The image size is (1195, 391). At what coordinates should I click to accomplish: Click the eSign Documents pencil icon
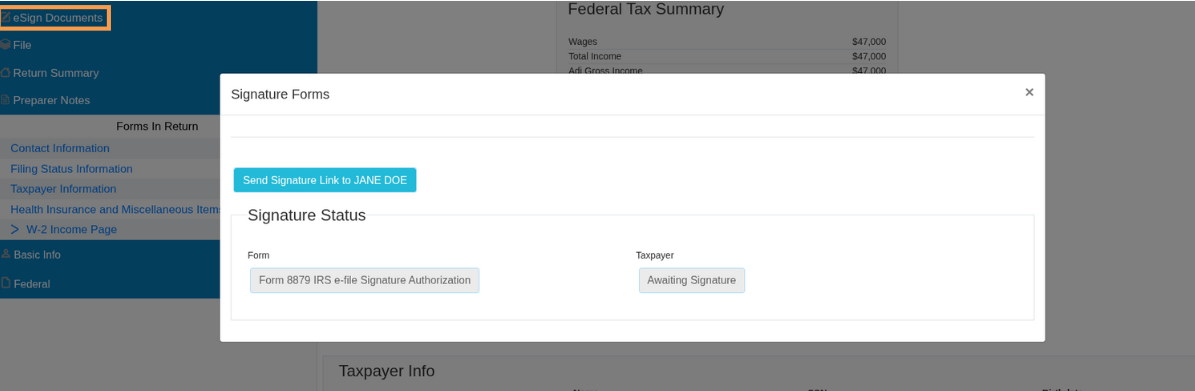(6, 17)
